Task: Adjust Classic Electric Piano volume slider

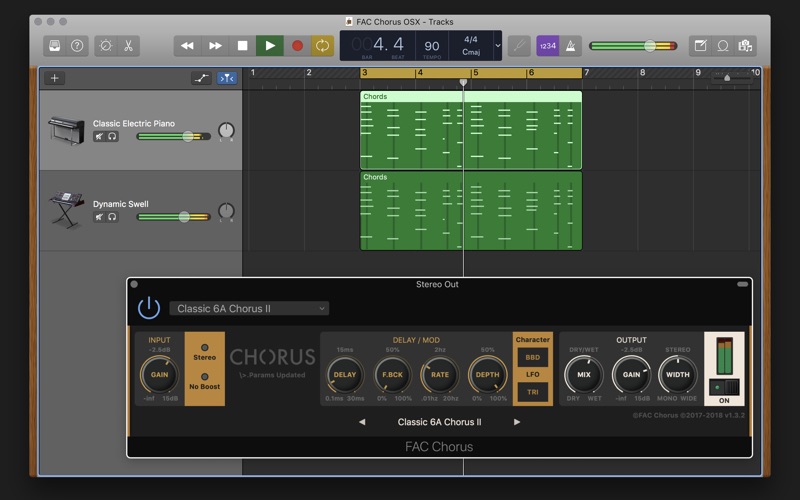Action: pyautogui.click(x=173, y=136)
